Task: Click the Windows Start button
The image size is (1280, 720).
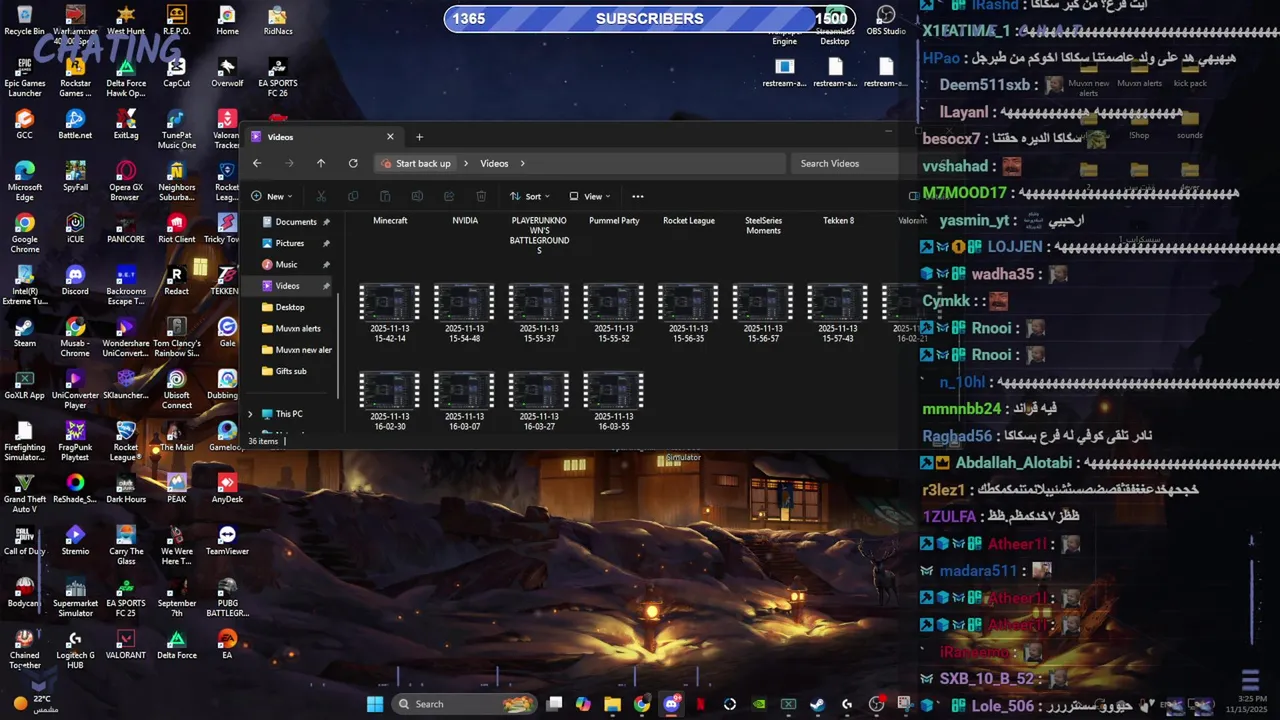Action: pos(375,704)
